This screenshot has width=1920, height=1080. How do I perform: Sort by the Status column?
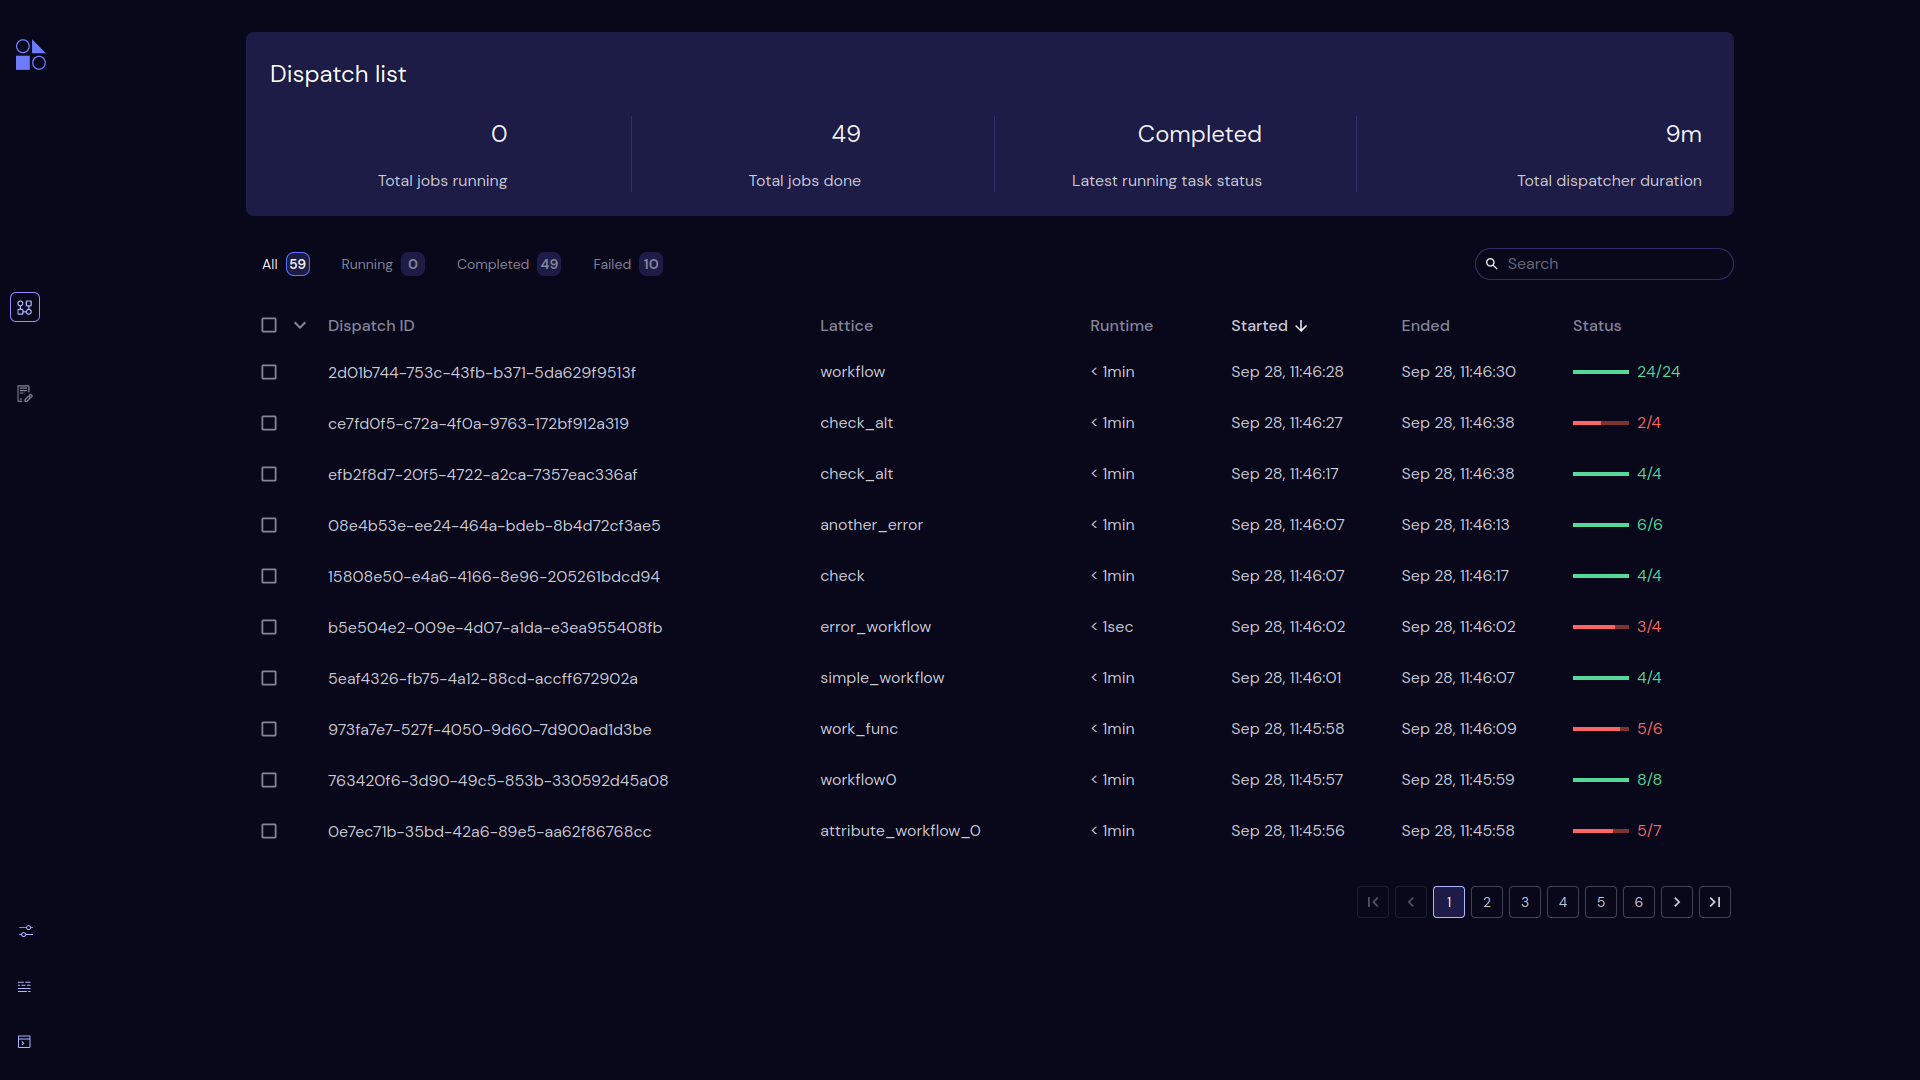(1596, 326)
